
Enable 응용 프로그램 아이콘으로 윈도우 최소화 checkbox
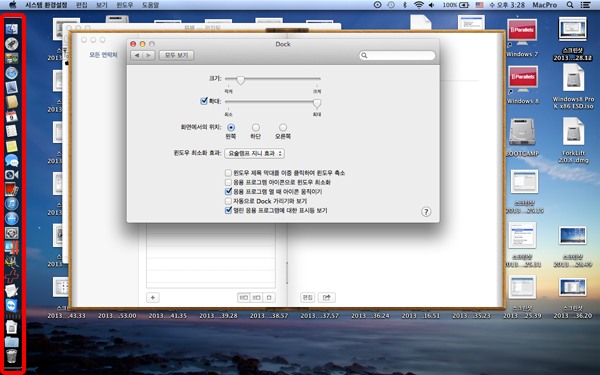[x=228, y=182]
